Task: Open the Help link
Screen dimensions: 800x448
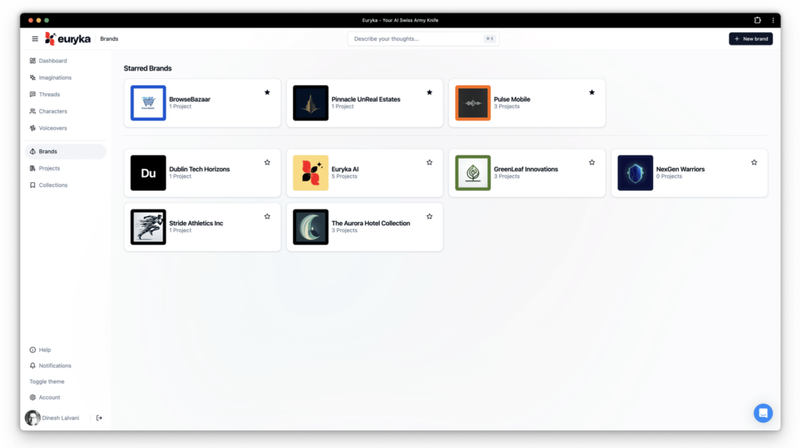Action: pos(45,350)
